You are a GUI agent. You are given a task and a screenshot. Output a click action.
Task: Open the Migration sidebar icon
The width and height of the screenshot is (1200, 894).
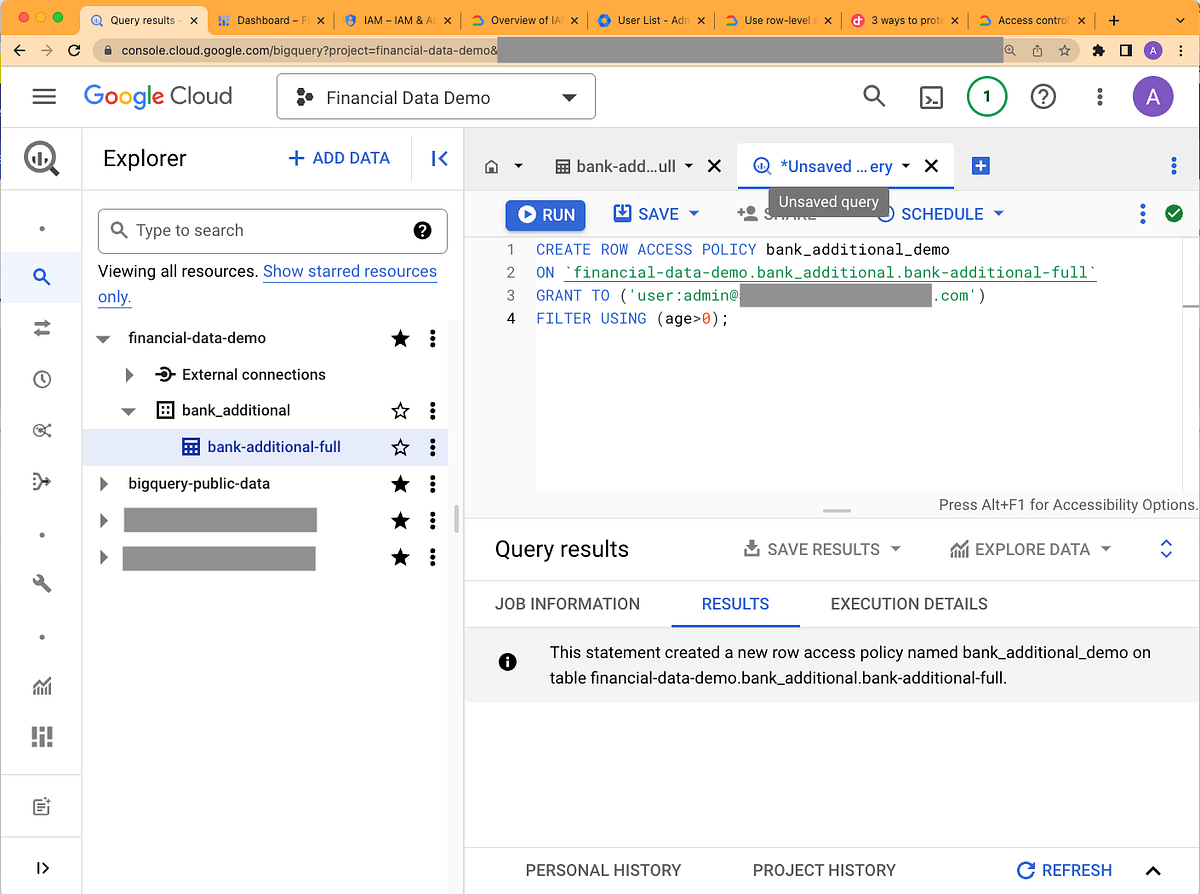(x=41, y=481)
